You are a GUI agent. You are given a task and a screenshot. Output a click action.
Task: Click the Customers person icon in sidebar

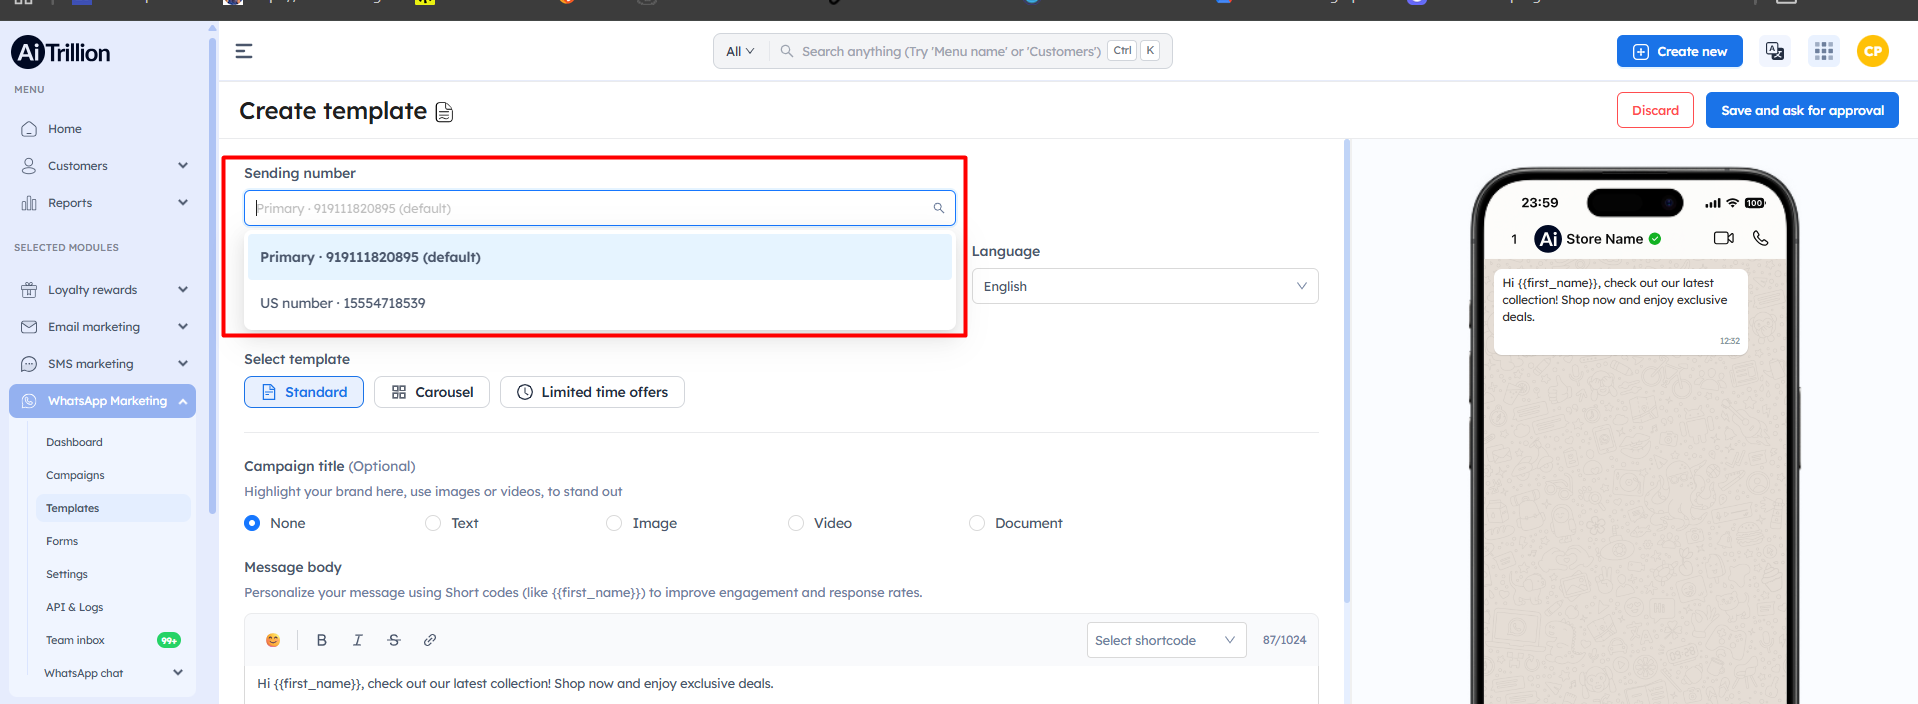point(29,166)
